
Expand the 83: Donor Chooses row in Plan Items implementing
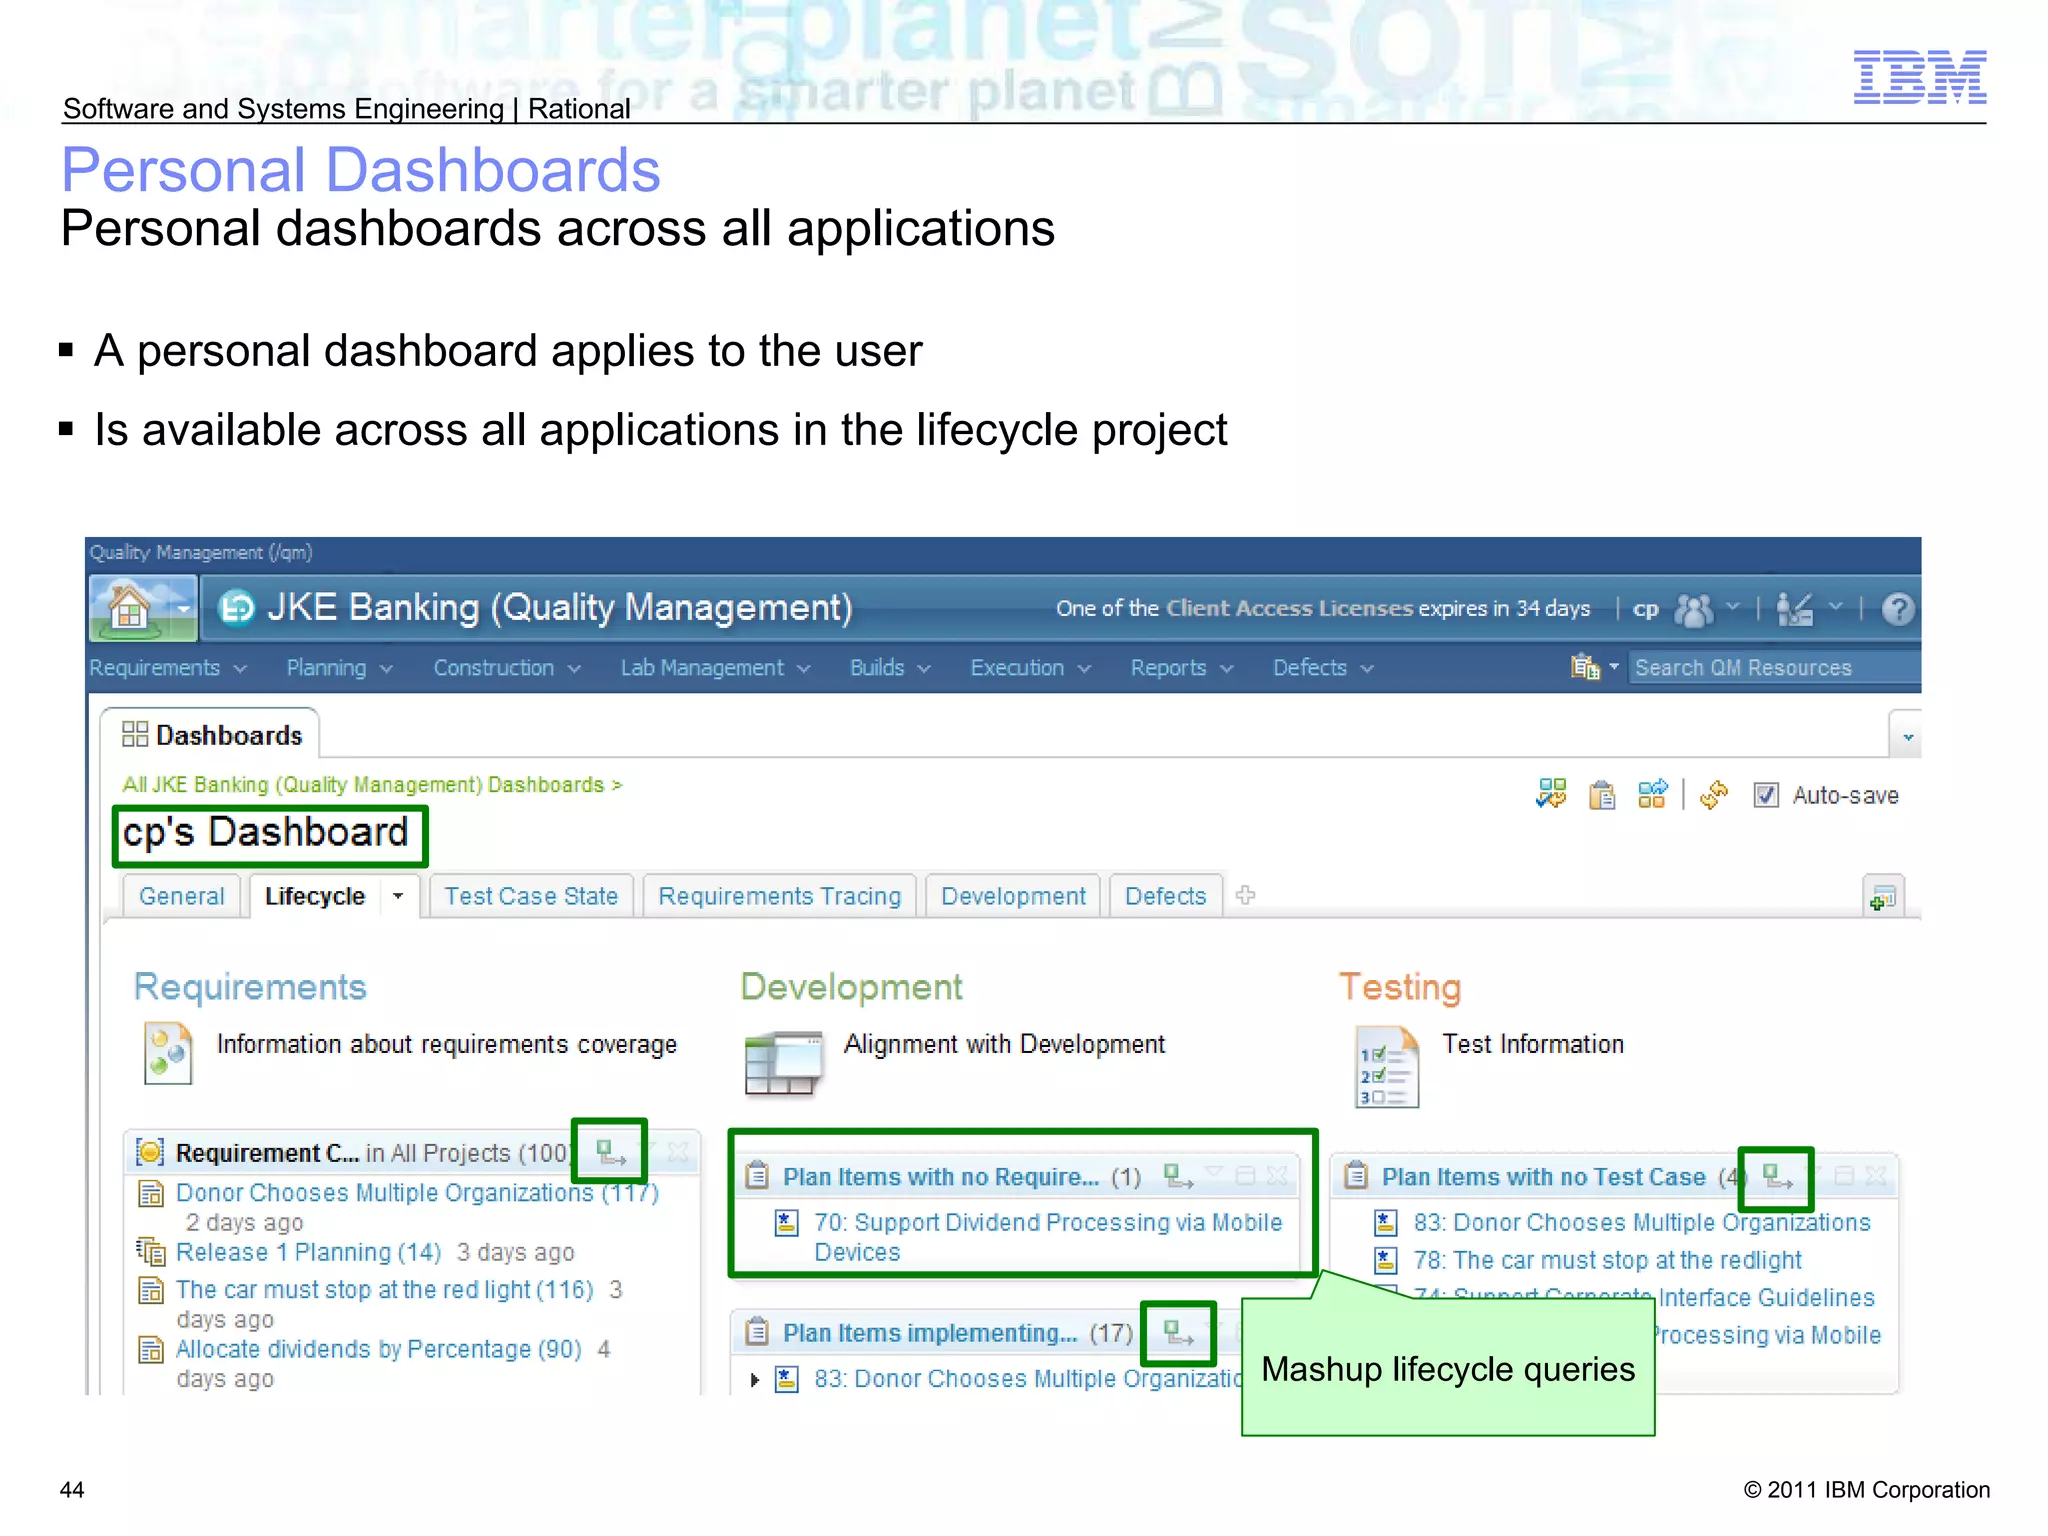click(x=755, y=1380)
